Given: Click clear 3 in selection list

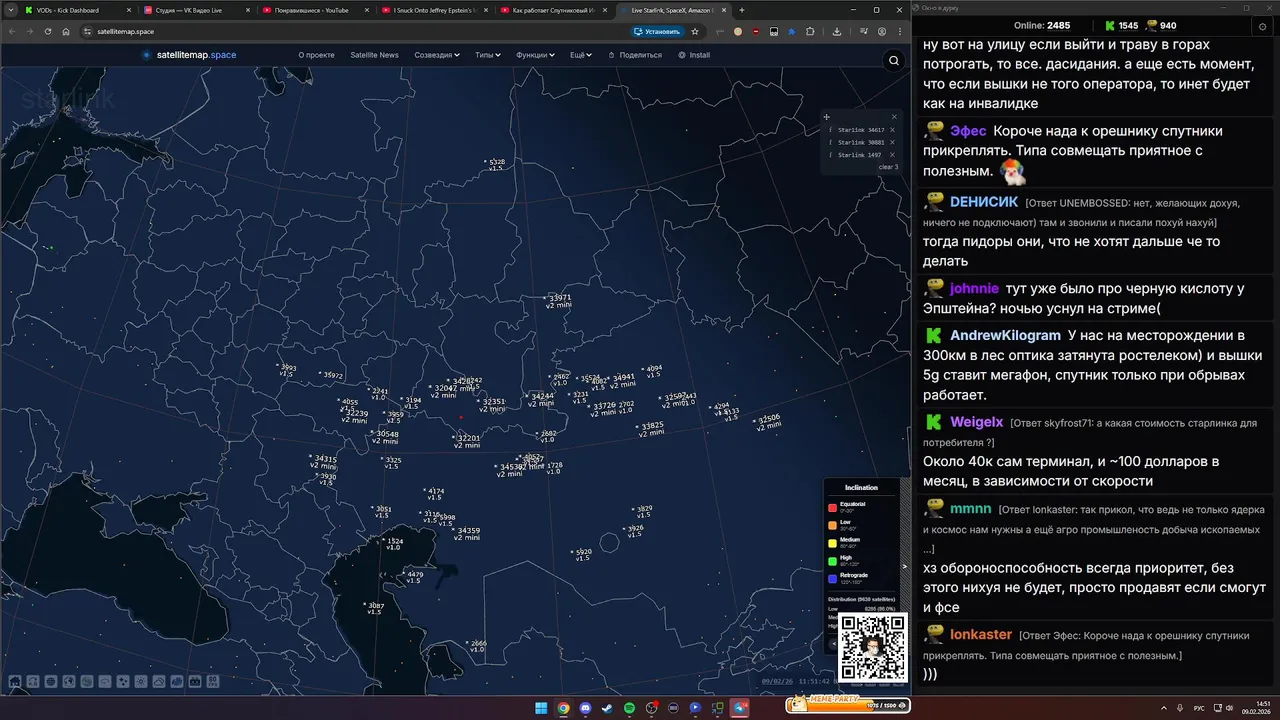Looking at the screenshot, I should tap(888, 167).
